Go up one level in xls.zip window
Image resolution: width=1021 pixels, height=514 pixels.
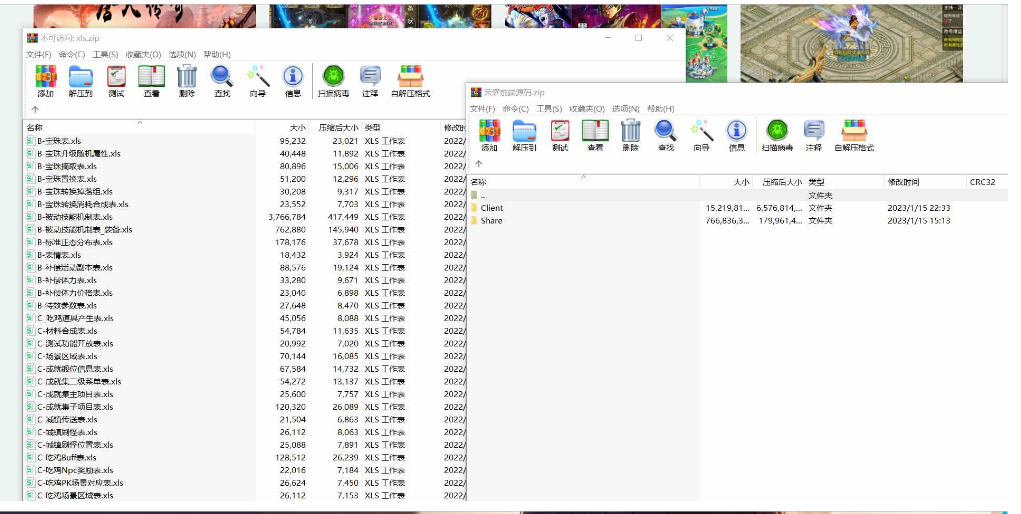tap(35, 109)
